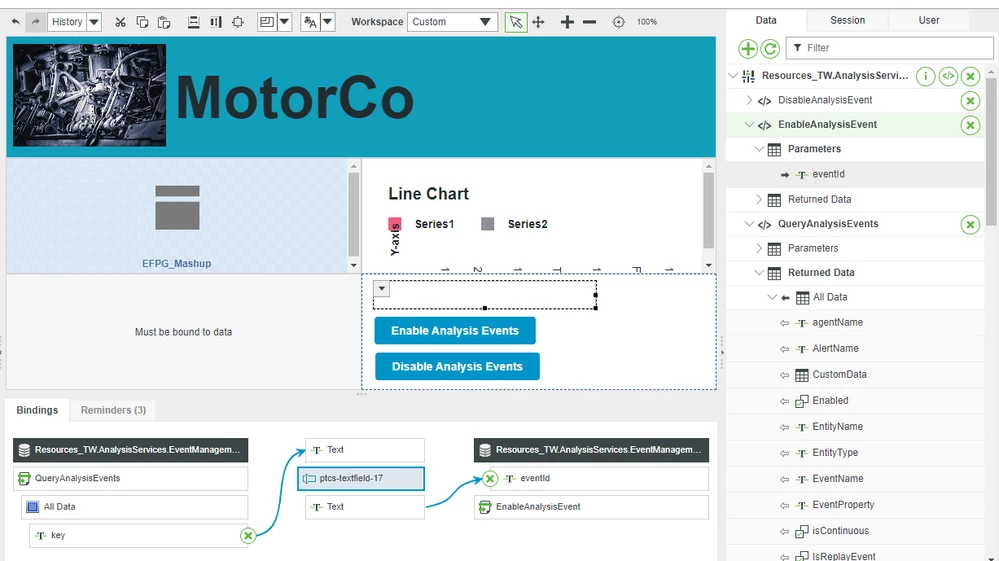This screenshot has height=561, width=999.
Task: Select the EFPG_Mashup contained mashup
Action: (x=177, y=217)
